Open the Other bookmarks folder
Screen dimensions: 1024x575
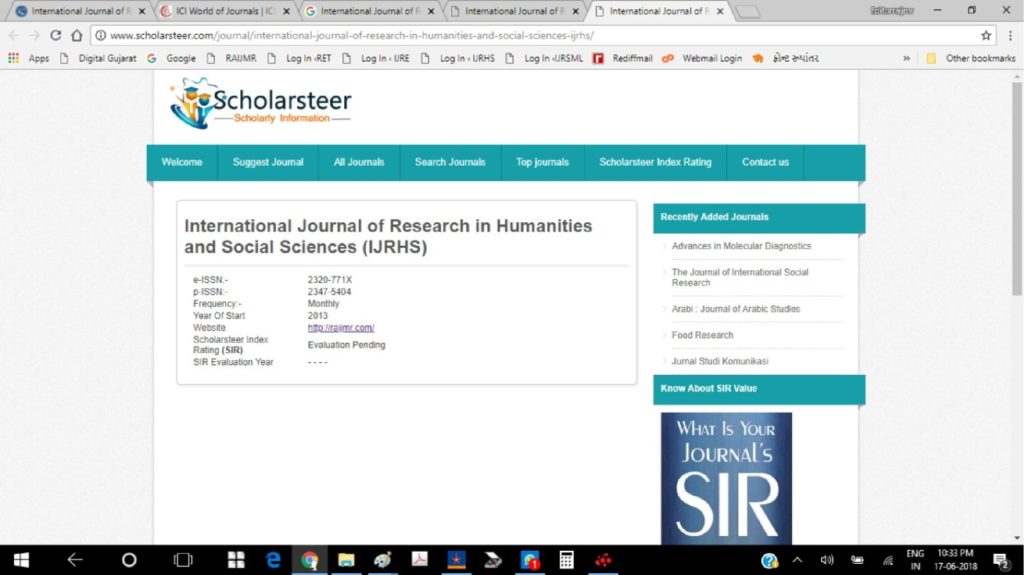tap(970, 58)
